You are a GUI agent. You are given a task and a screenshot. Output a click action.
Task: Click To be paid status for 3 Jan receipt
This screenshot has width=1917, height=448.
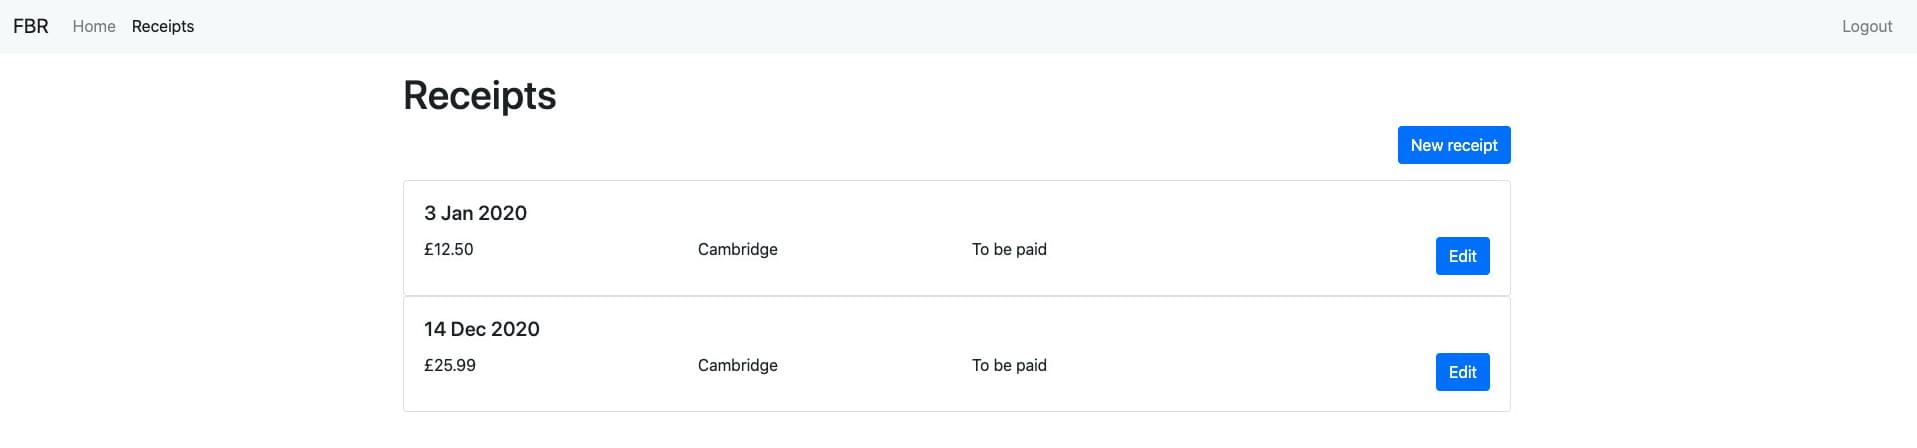click(x=1009, y=249)
